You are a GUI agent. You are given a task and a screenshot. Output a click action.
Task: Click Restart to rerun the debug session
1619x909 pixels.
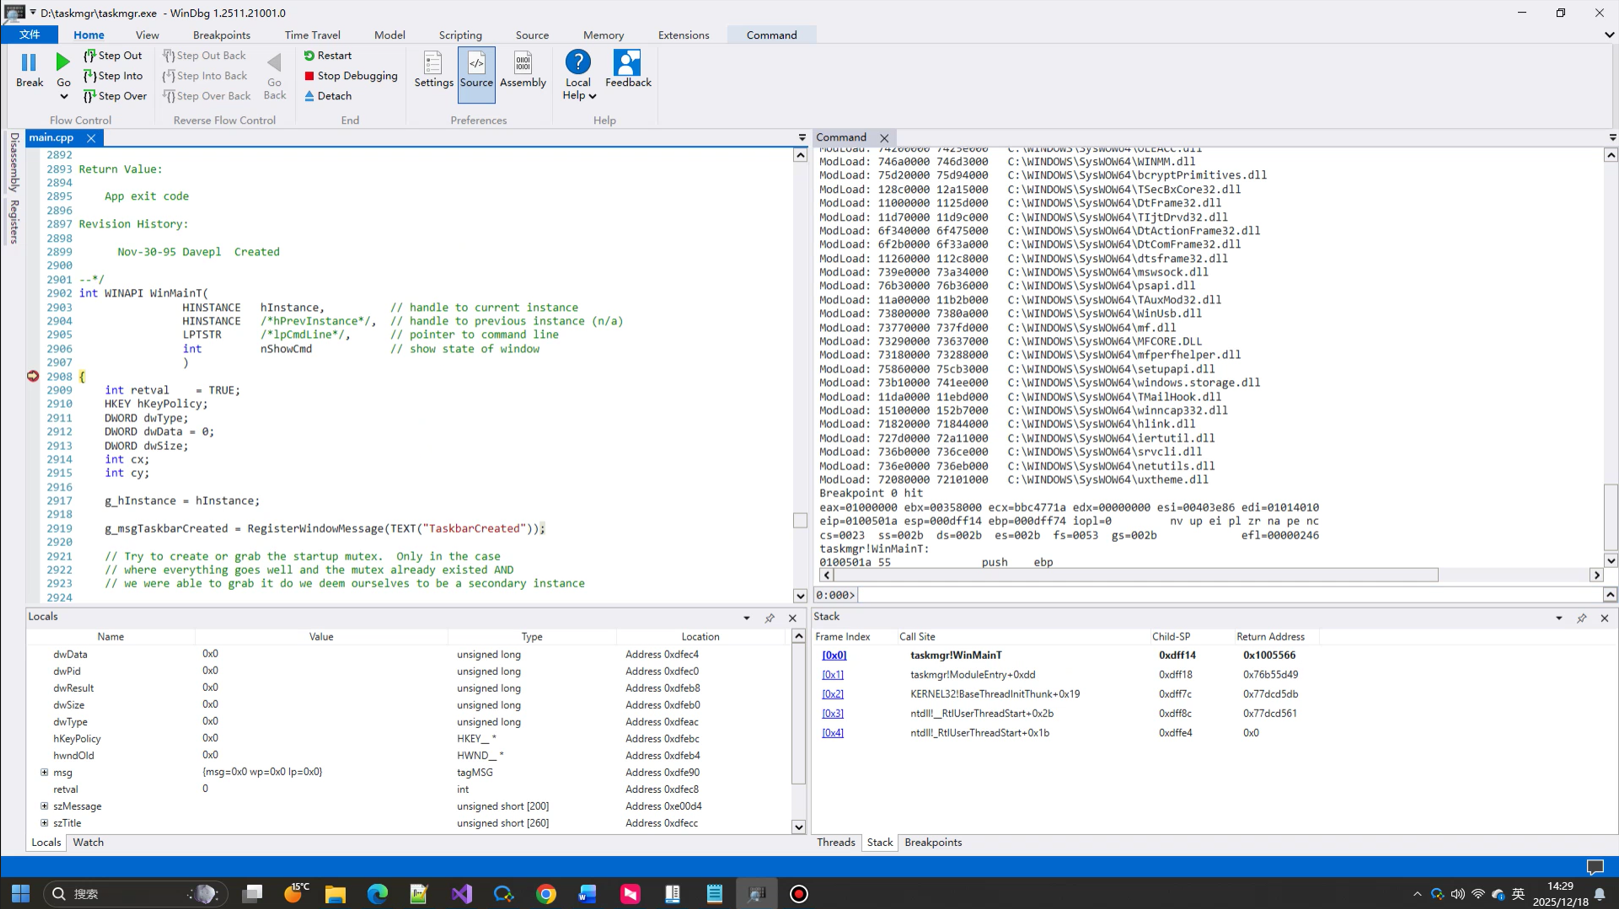[328, 55]
